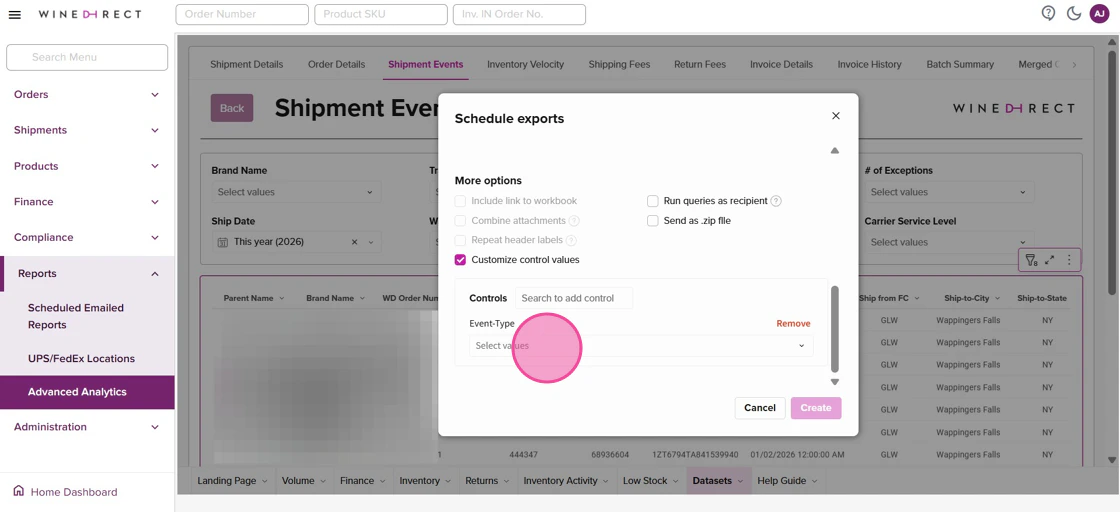The width and height of the screenshot is (1120, 512).
Task: Switch to the Order Details tab
Action: point(336,64)
